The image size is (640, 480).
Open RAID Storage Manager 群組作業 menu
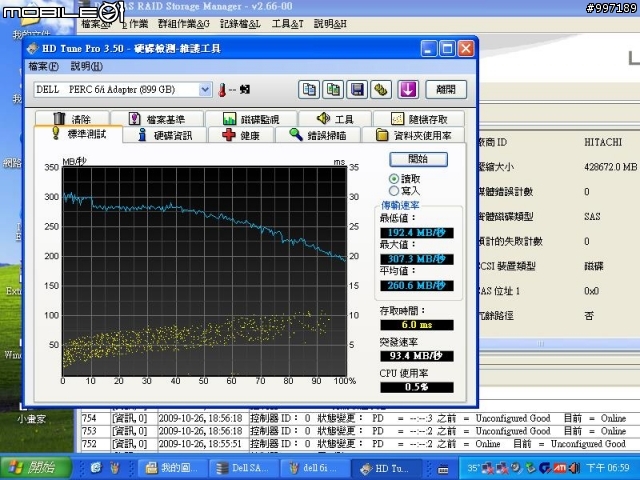coord(184,24)
